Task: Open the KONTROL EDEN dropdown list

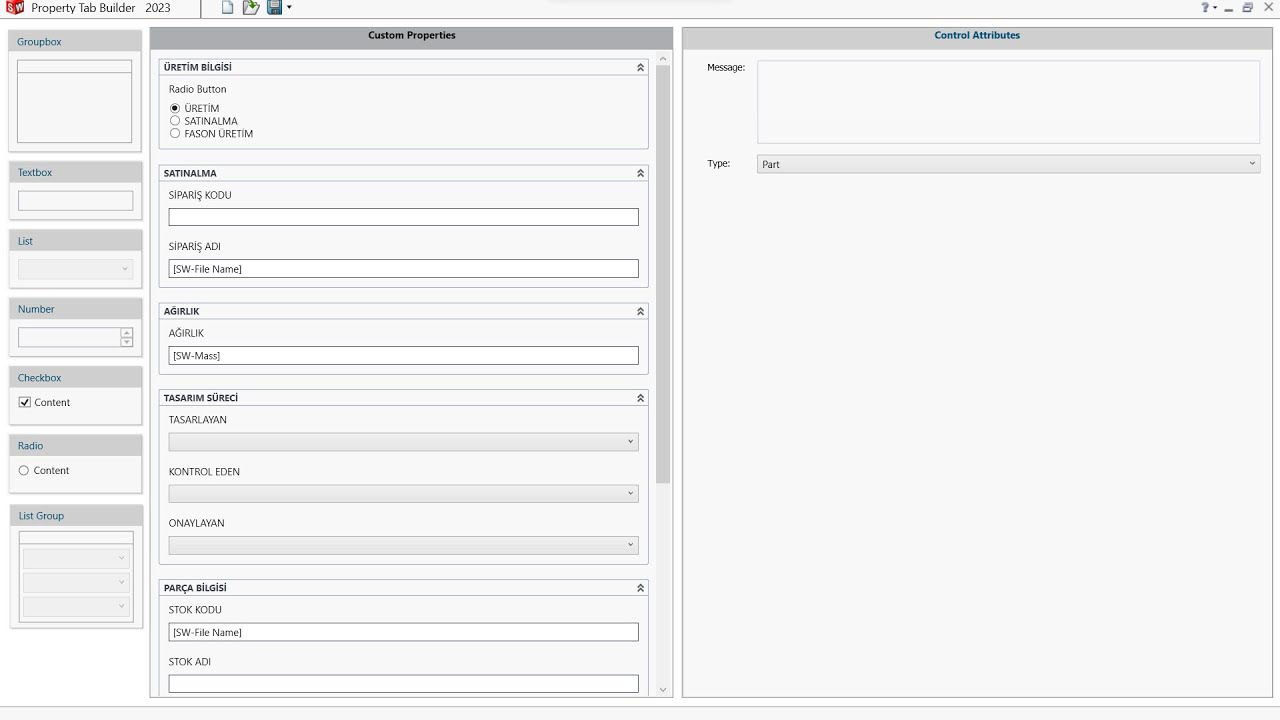Action: pyautogui.click(x=403, y=494)
